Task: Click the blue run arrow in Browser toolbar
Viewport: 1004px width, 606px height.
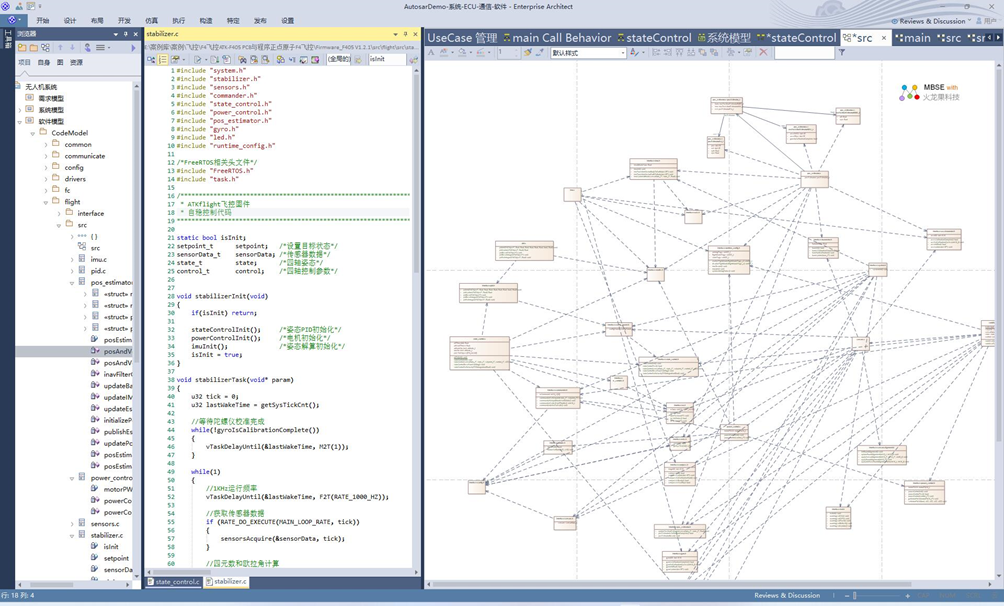Action: point(133,47)
